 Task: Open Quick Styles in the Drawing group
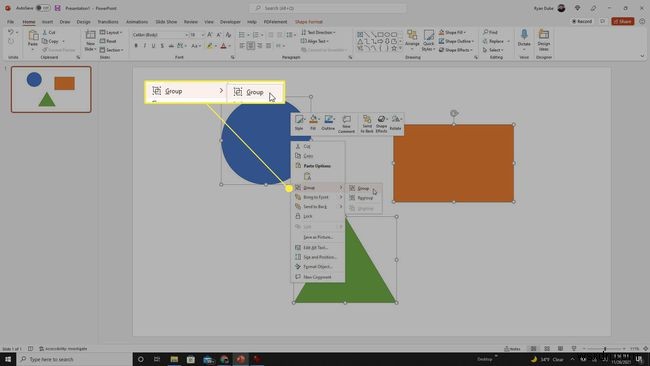pos(428,40)
